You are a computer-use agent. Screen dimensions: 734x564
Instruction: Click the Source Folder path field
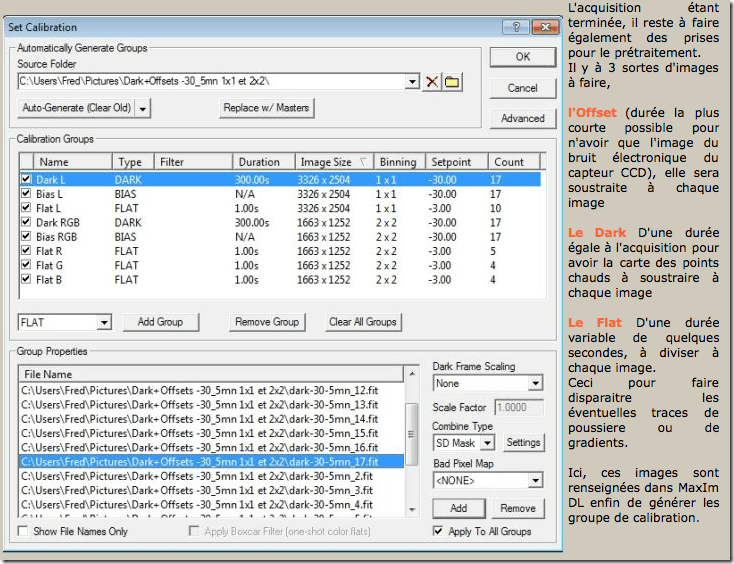212,81
